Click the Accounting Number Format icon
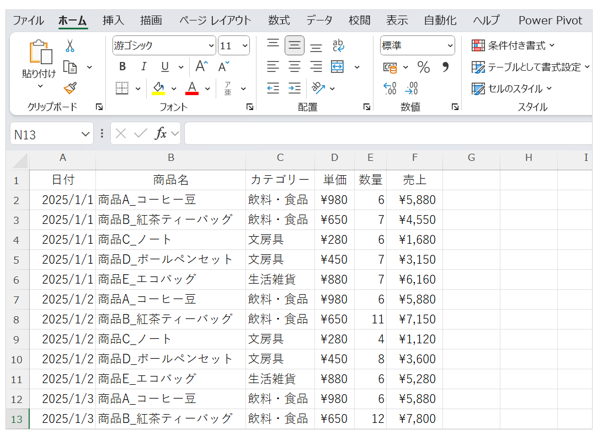This screenshot has width=605, height=436. click(390, 68)
